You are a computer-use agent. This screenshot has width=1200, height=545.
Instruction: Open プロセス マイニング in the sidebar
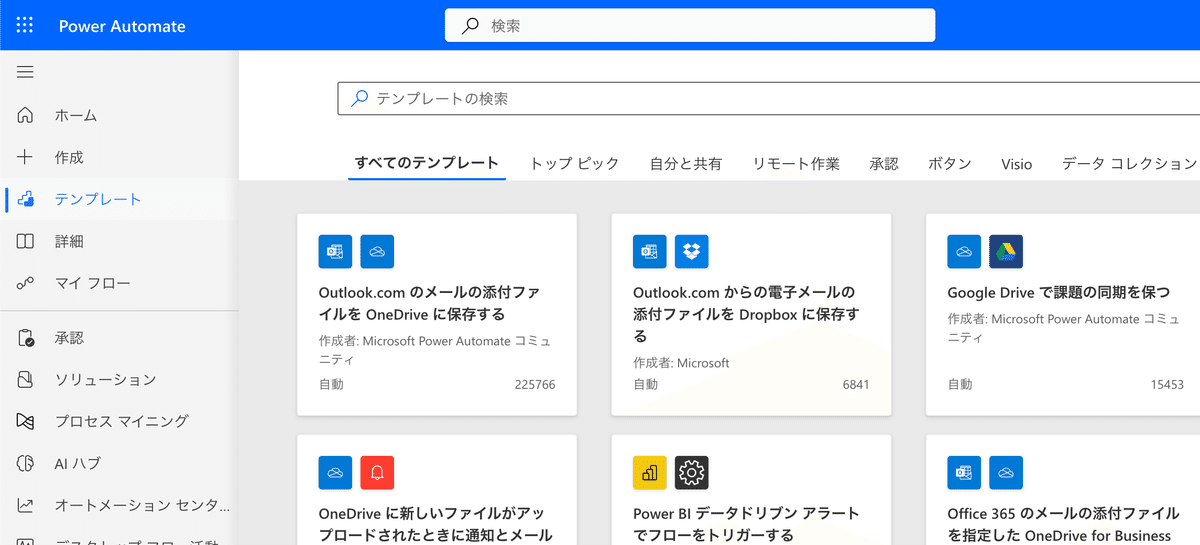click(x=119, y=422)
